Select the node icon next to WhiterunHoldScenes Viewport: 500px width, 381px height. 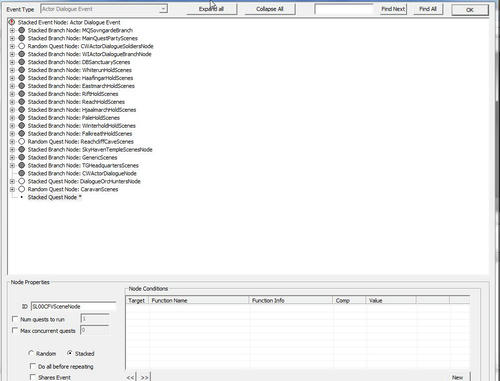[22, 70]
